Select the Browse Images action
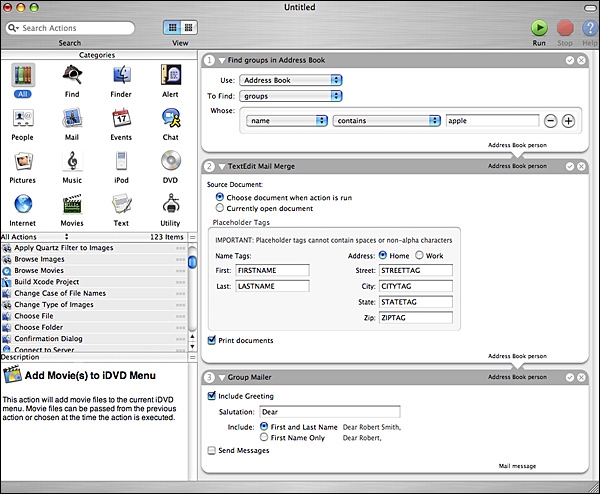 tap(94, 259)
